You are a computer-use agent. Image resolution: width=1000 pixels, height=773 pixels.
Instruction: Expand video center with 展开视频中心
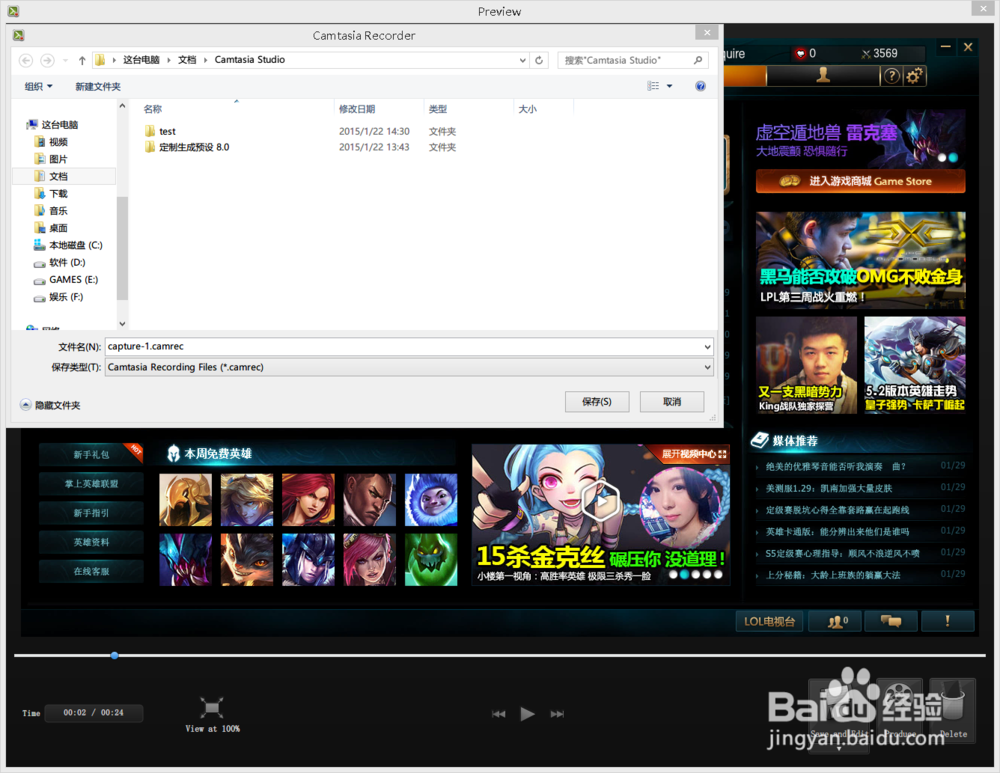pos(694,454)
